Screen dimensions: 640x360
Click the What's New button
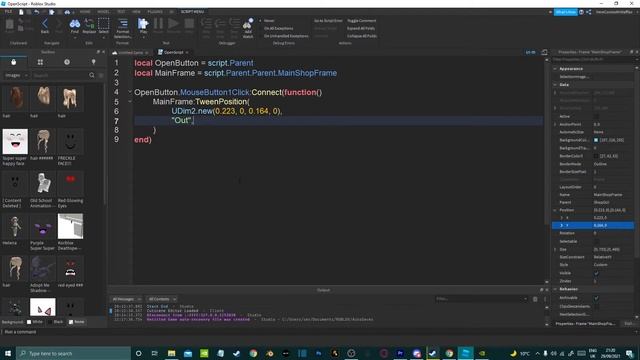(x=565, y=12)
